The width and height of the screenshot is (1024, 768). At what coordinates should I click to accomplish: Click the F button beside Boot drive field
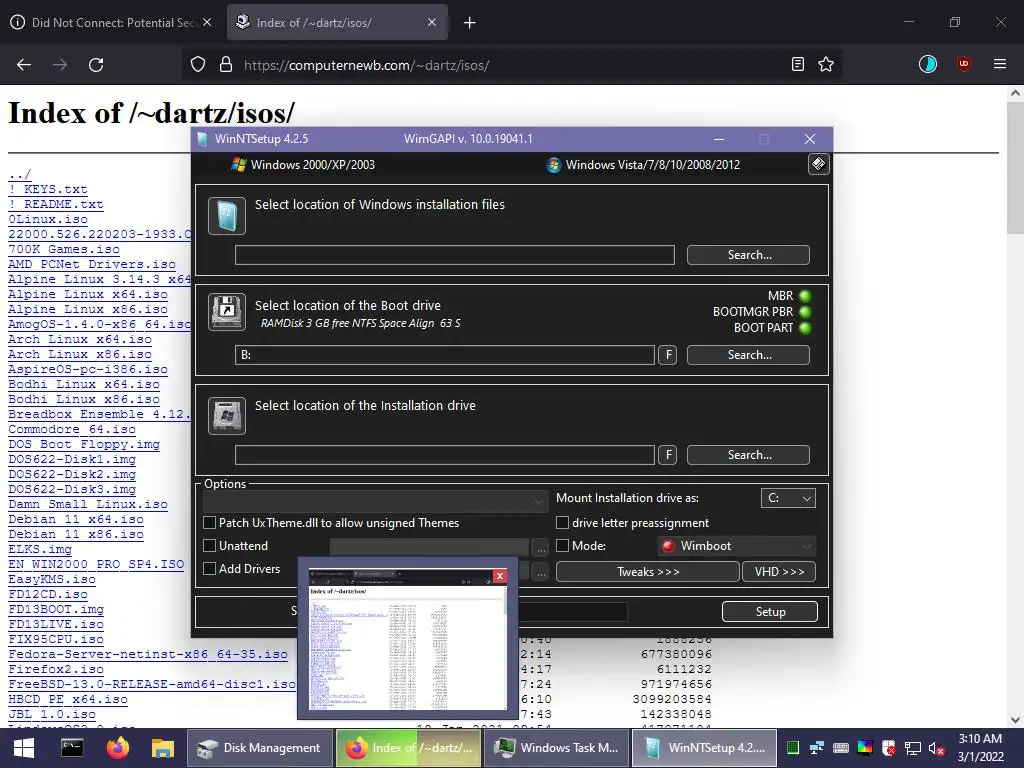pyautogui.click(x=667, y=355)
